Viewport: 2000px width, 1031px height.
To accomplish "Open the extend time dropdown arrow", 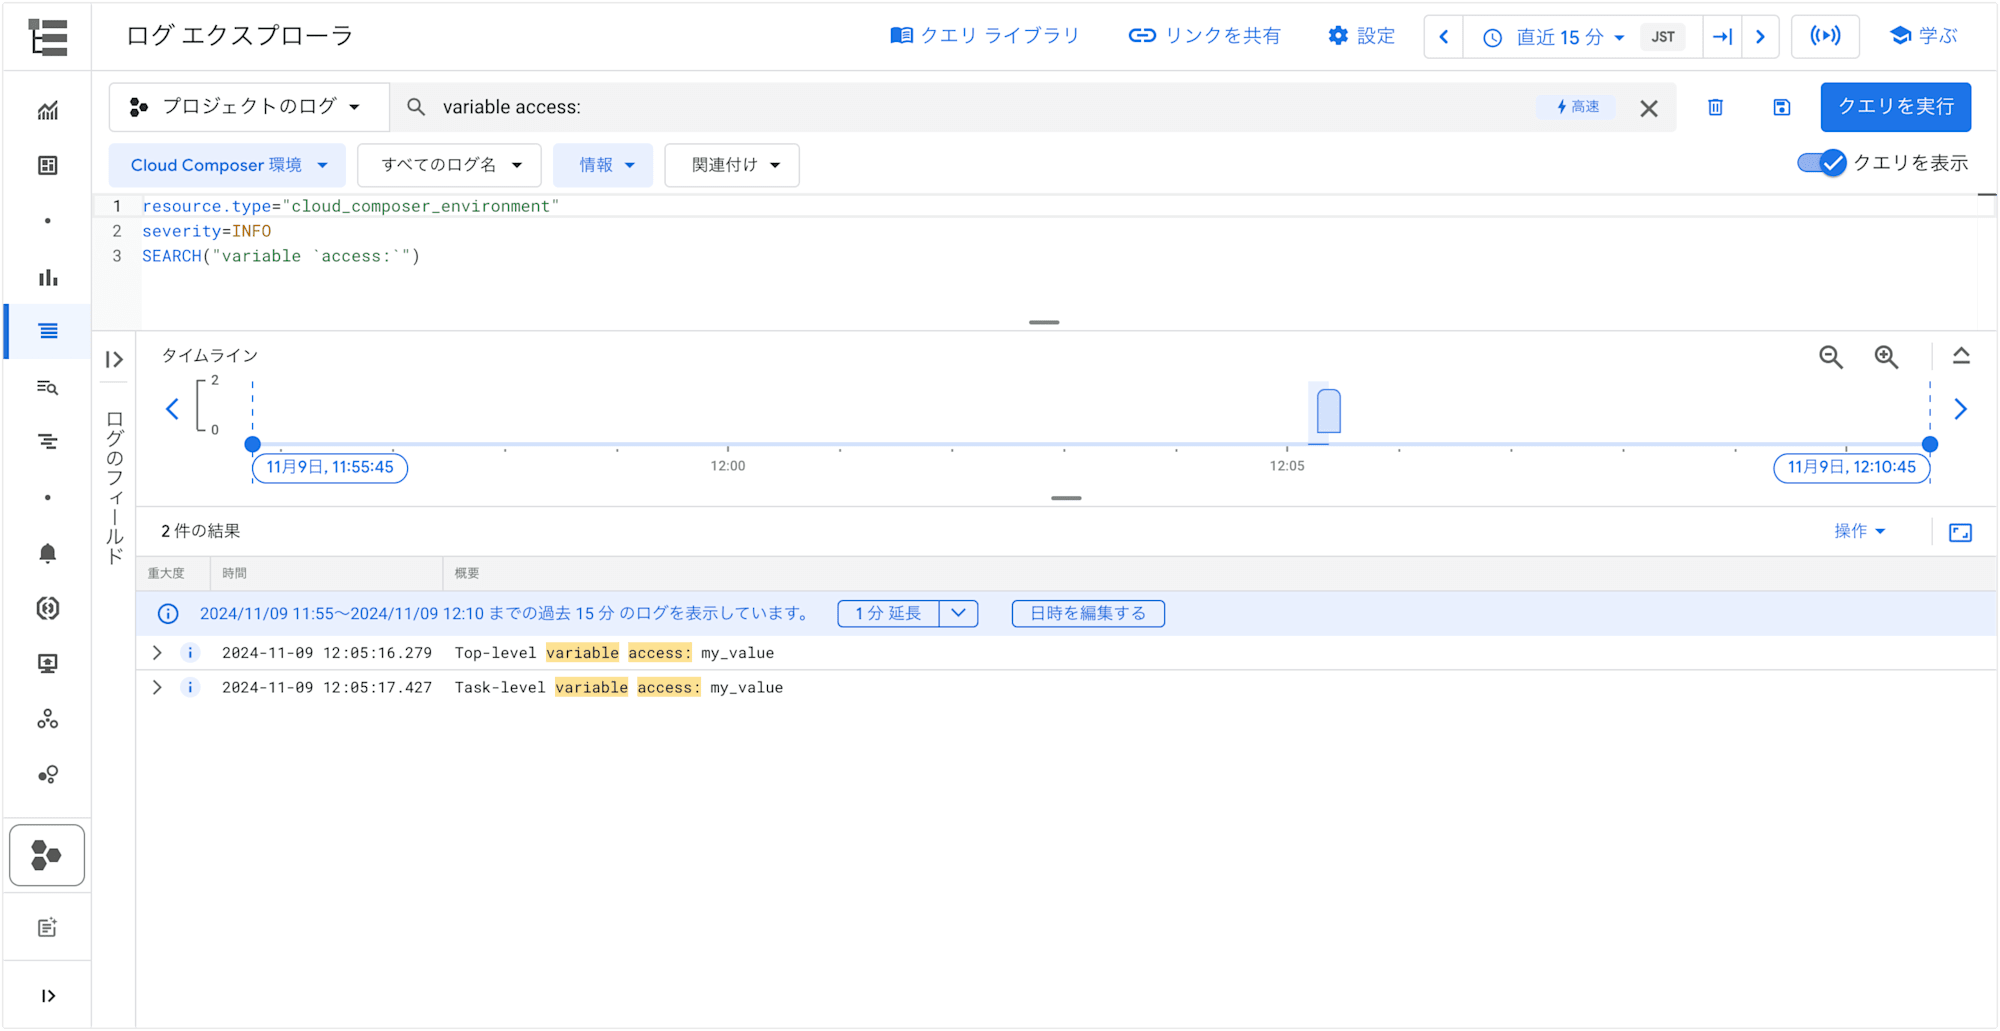I will click(x=958, y=613).
